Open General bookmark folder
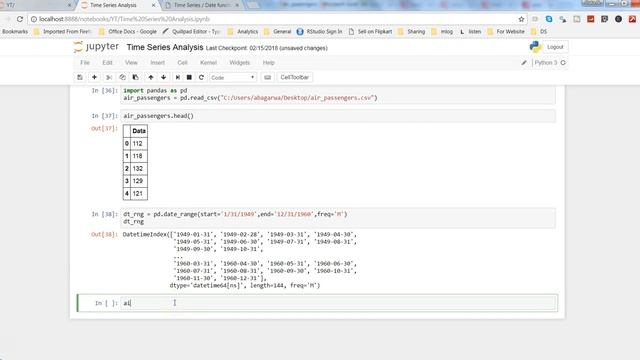The image size is (640, 360). (x=278, y=31)
